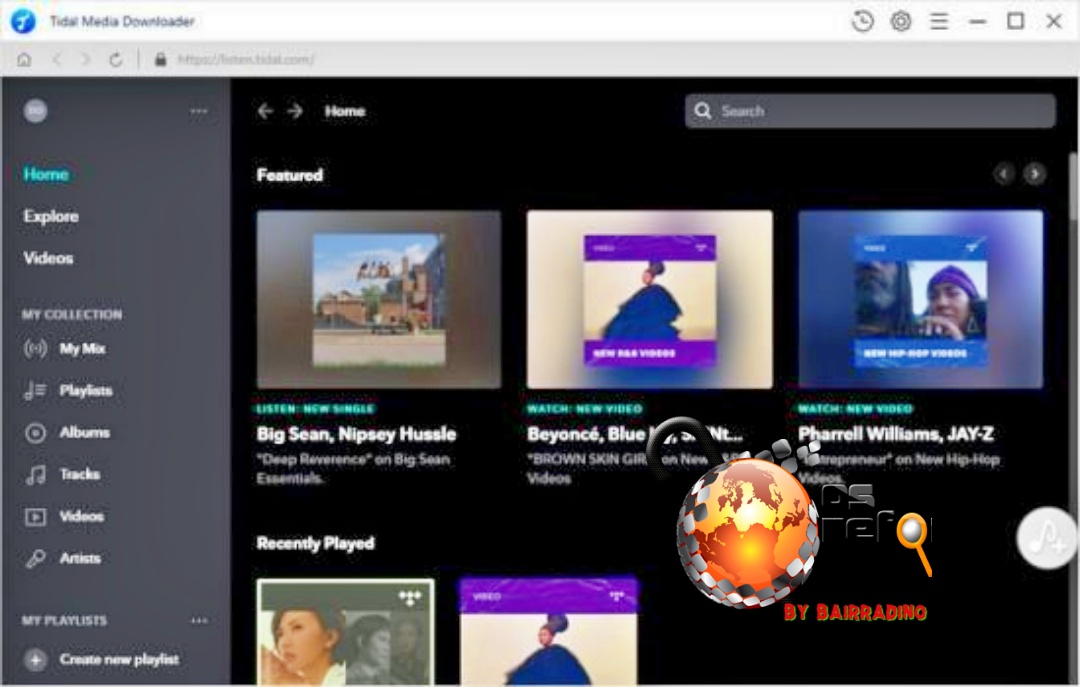This screenshot has width=1080, height=687.
Task: Click the plus icon for Create new playlist
Action: (36, 659)
